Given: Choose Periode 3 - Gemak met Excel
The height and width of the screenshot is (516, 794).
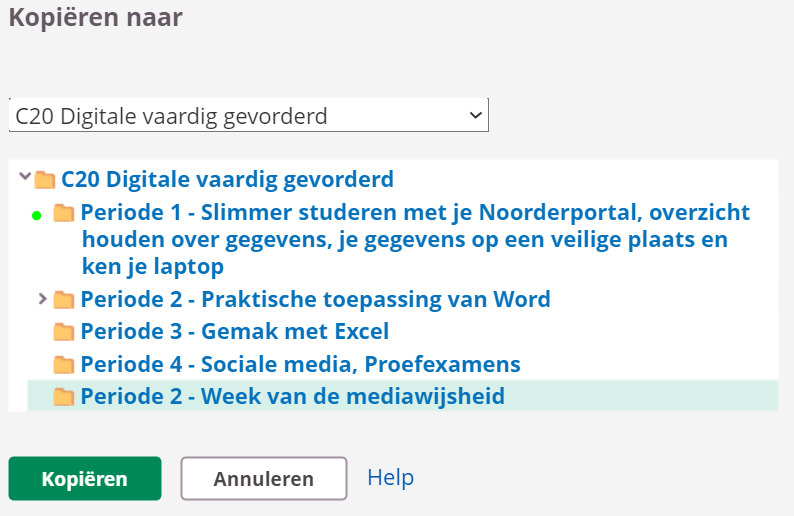Looking at the screenshot, I should (x=234, y=332).
